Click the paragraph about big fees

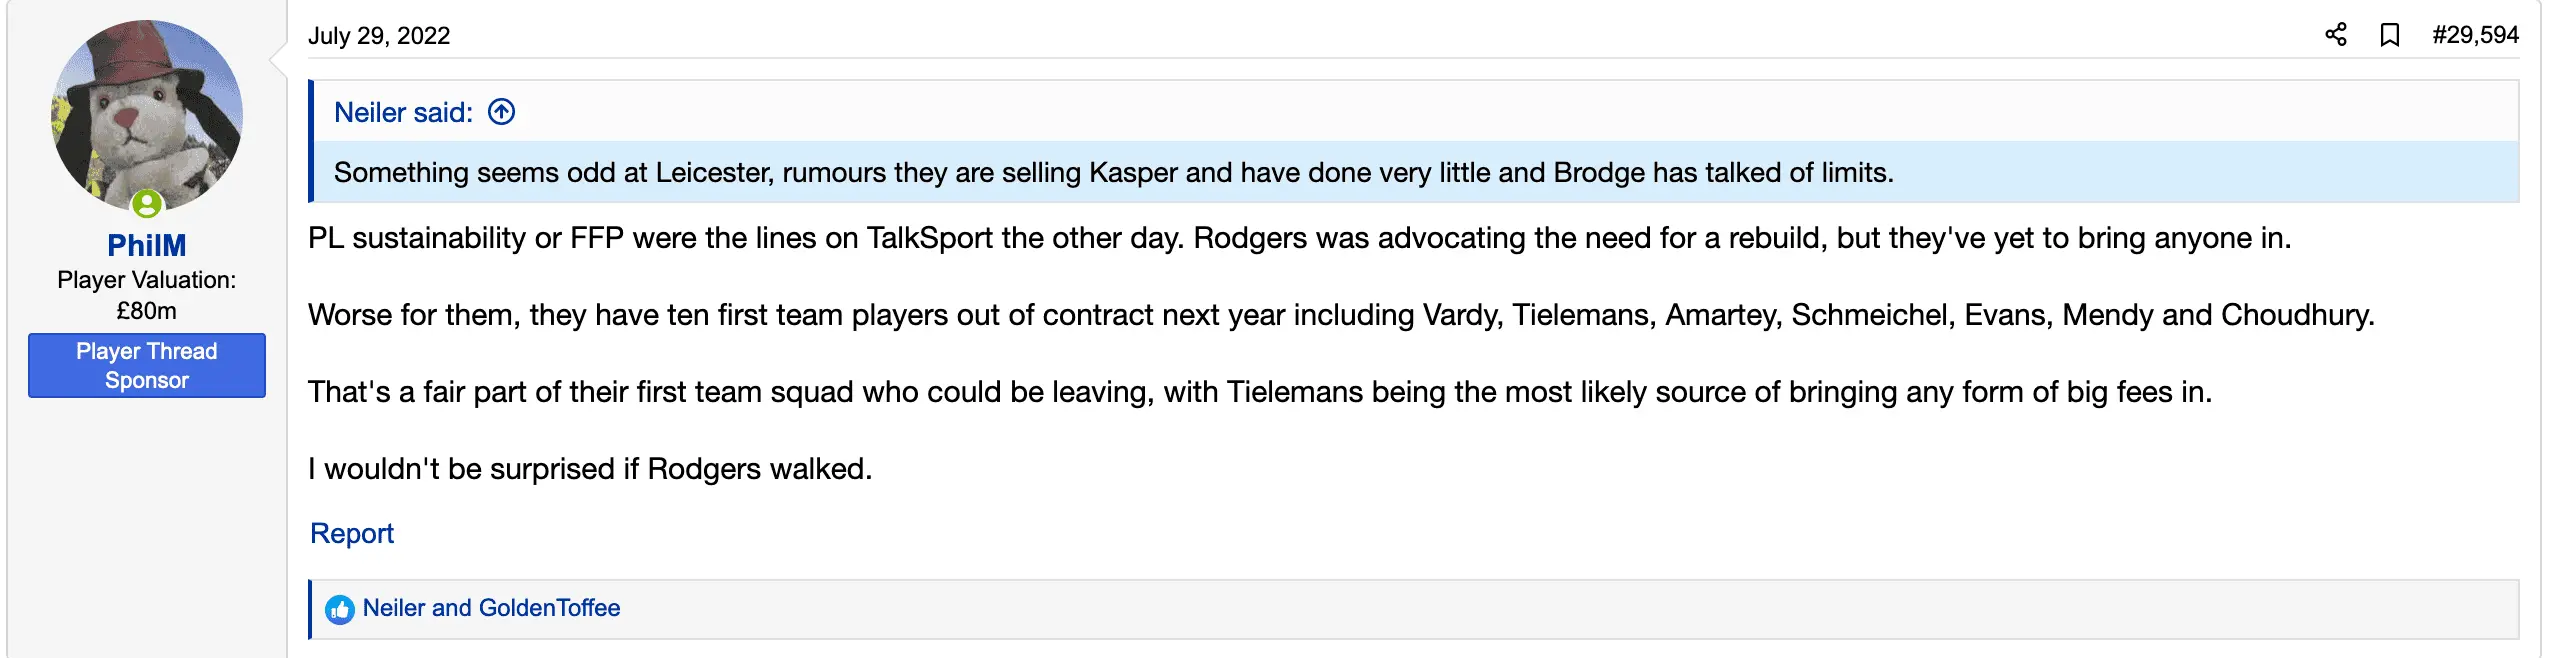click(x=1259, y=392)
